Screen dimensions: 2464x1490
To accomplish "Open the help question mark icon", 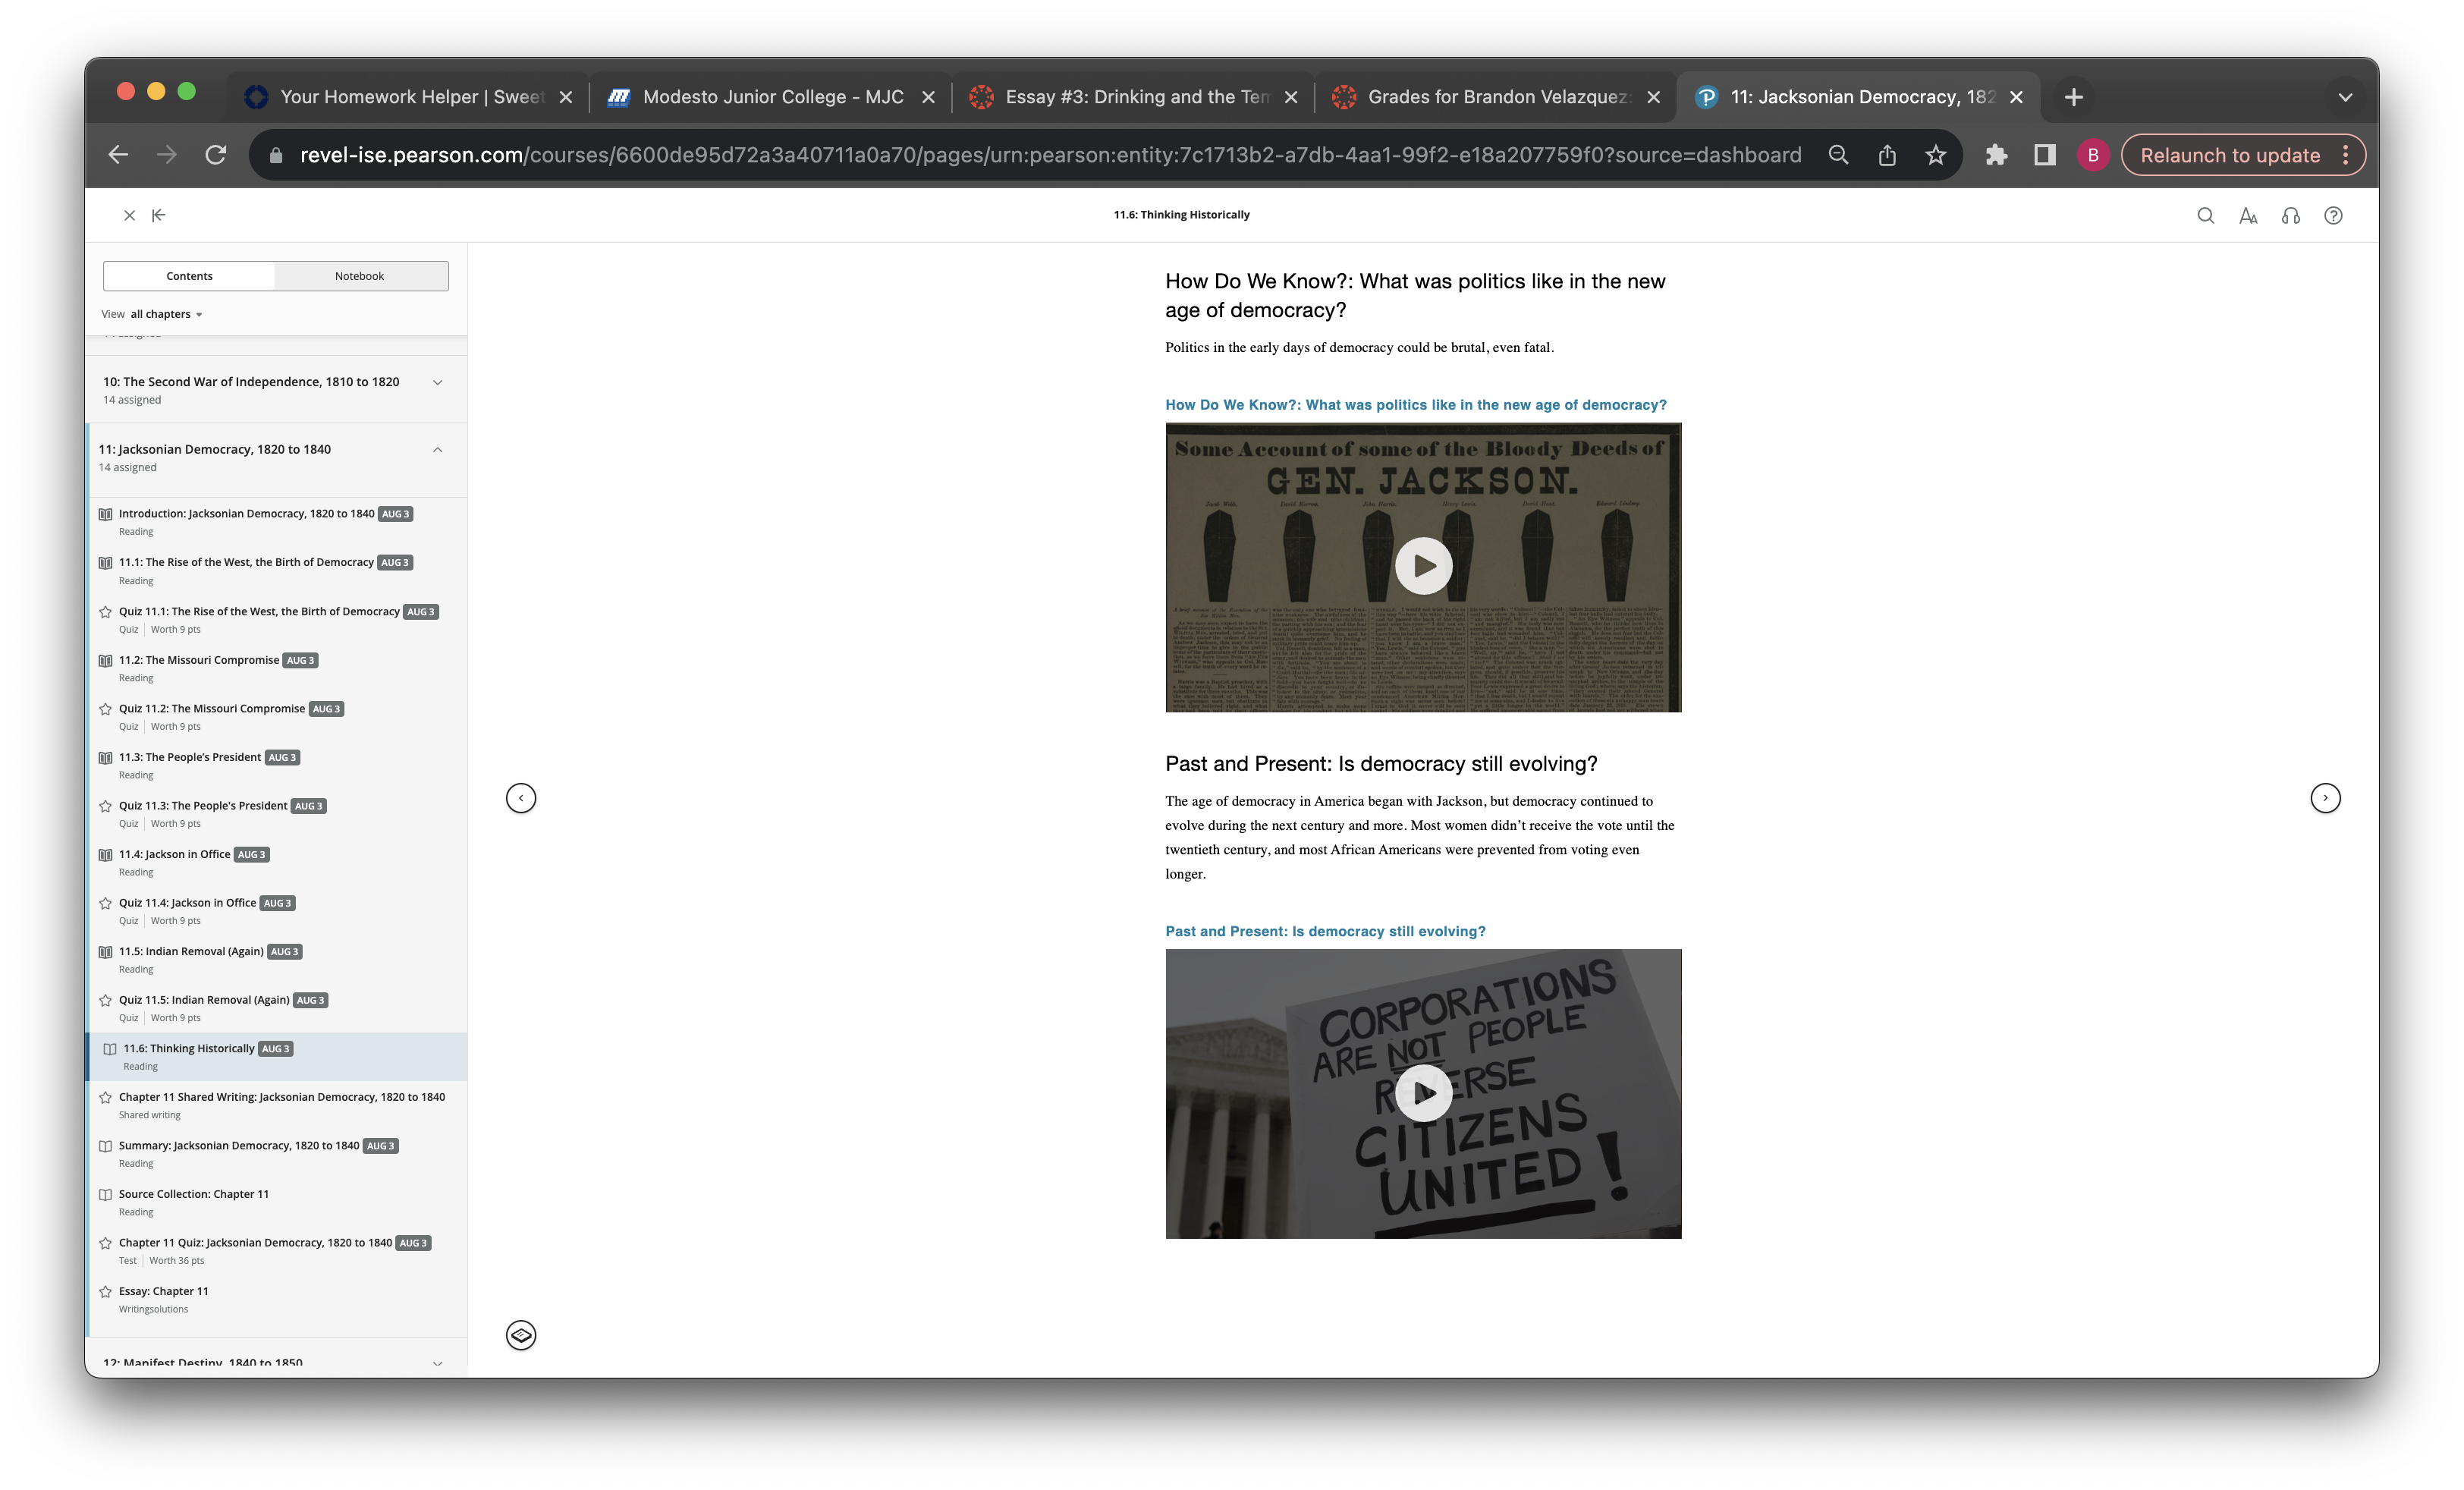I will tap(2333, 215).
